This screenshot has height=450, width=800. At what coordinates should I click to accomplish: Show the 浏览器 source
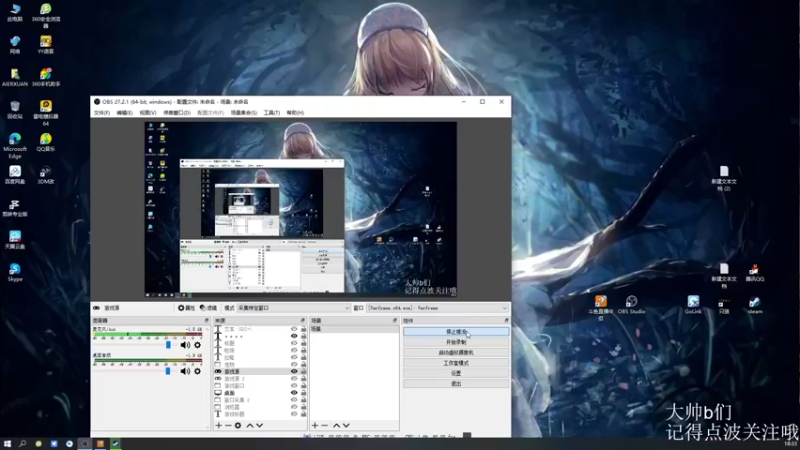pos(294,407)
